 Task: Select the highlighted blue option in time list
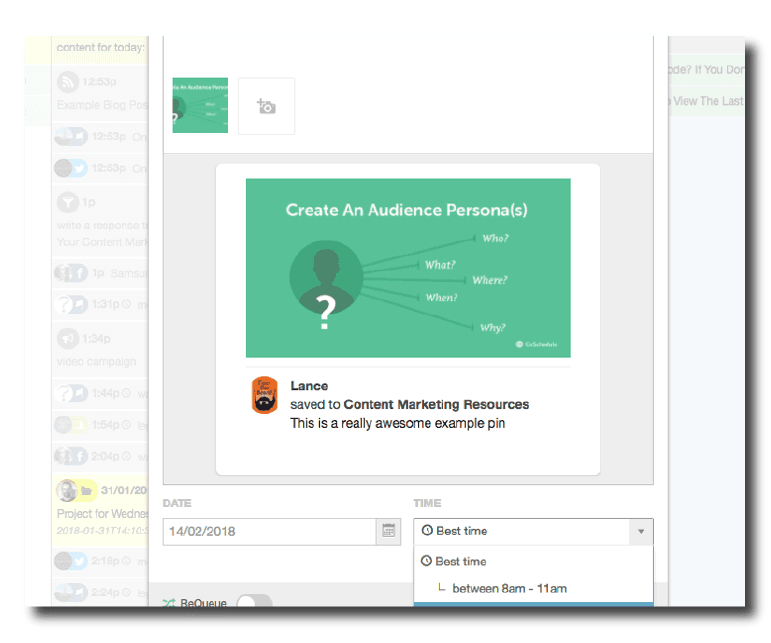click(533, 604)
